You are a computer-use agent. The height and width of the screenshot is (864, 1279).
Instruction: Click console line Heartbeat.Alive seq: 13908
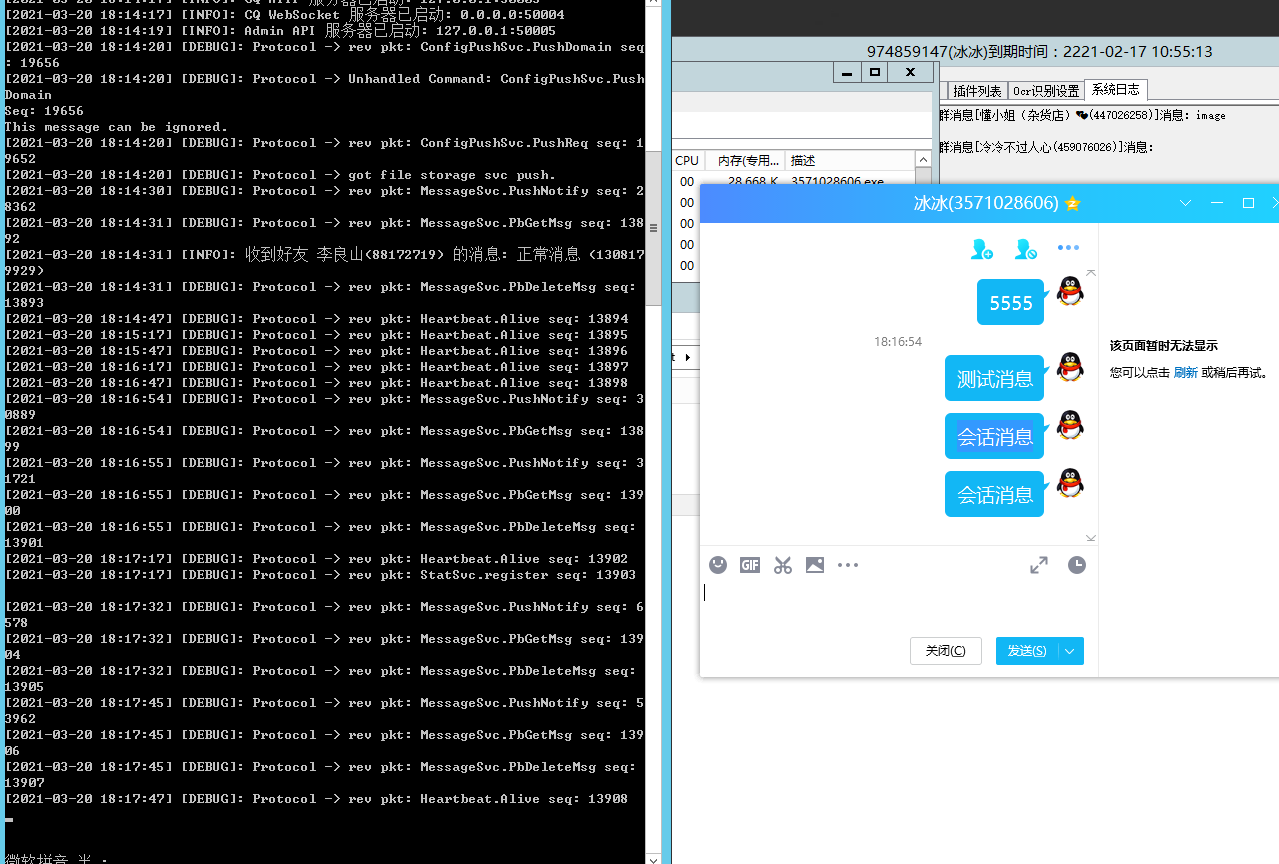coord(316,799)
